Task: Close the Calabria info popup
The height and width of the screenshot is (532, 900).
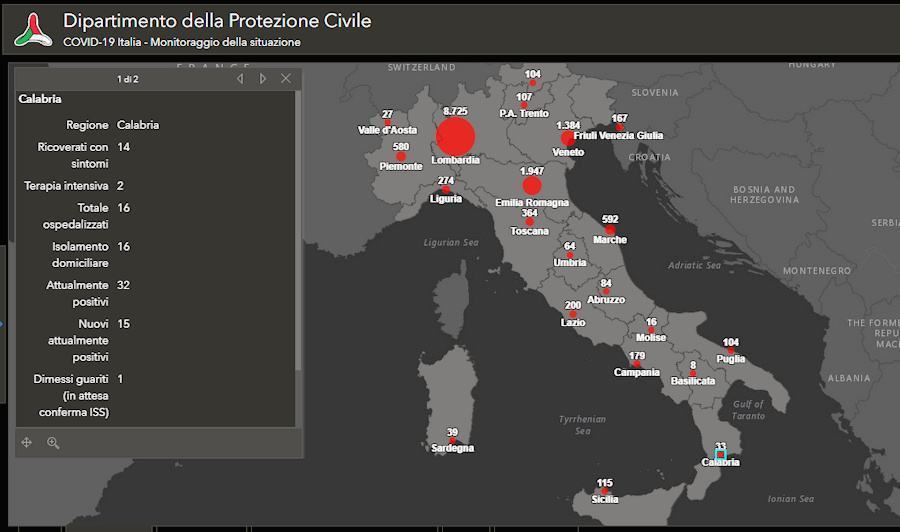Action: pyautogui.click(x=286, y=79)
